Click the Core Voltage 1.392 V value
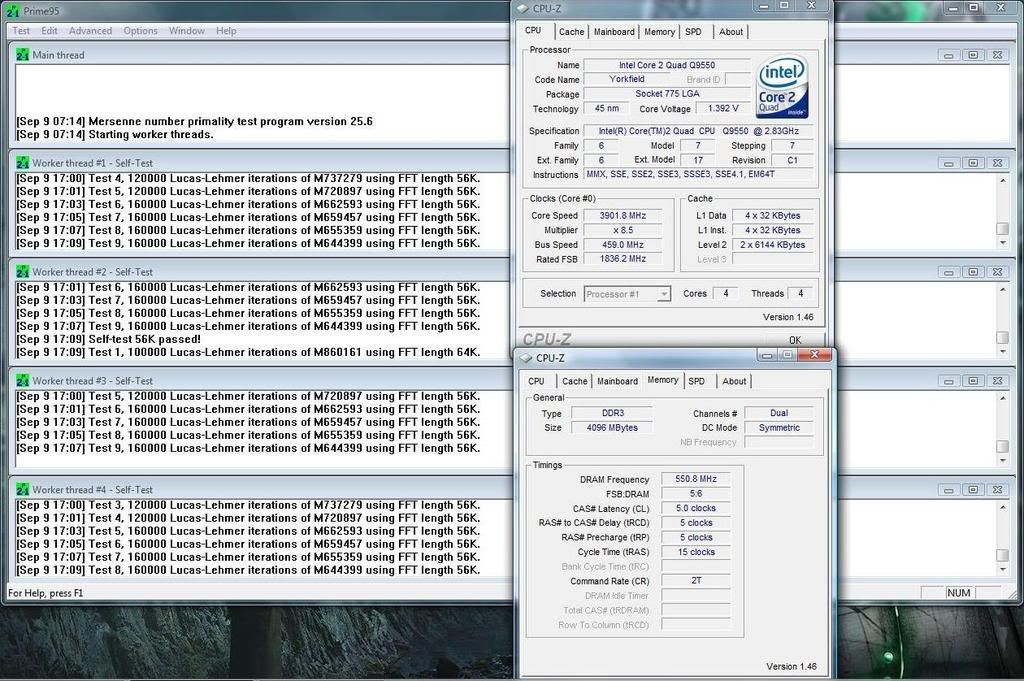 coord(723,108)
